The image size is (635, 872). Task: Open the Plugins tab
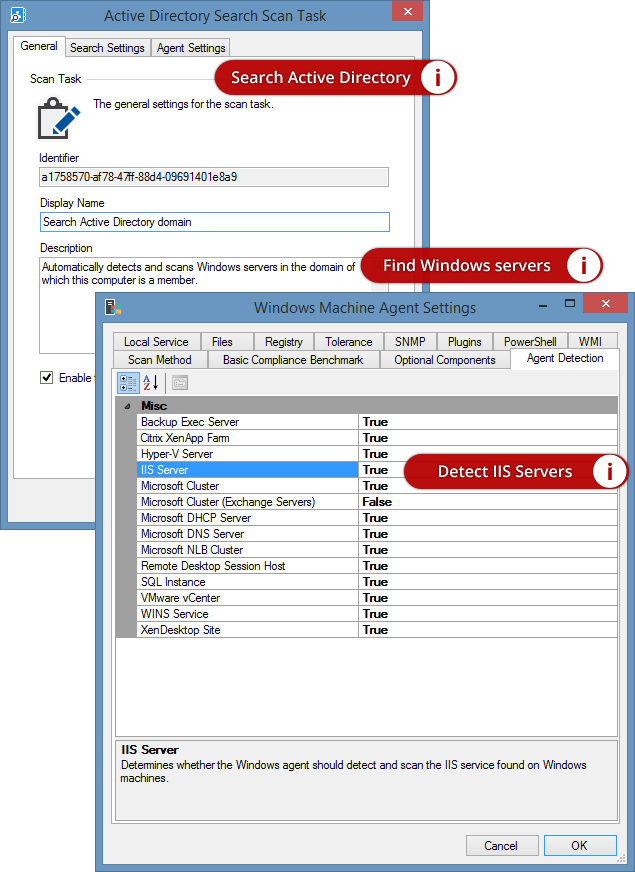(x=465, y=341)
